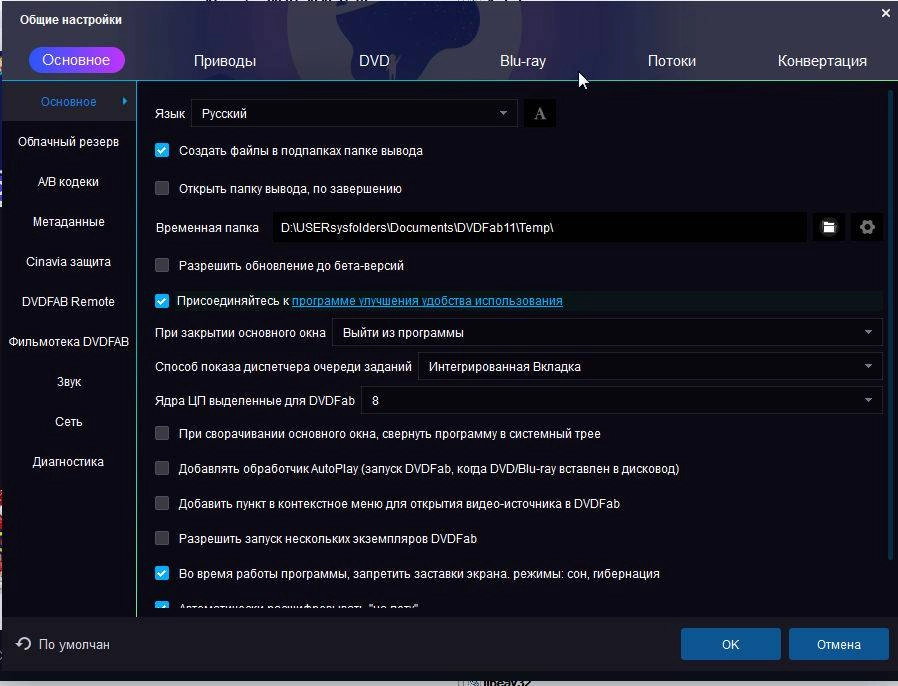Click the vertical scrollbar of settings panel

(890, 325)
